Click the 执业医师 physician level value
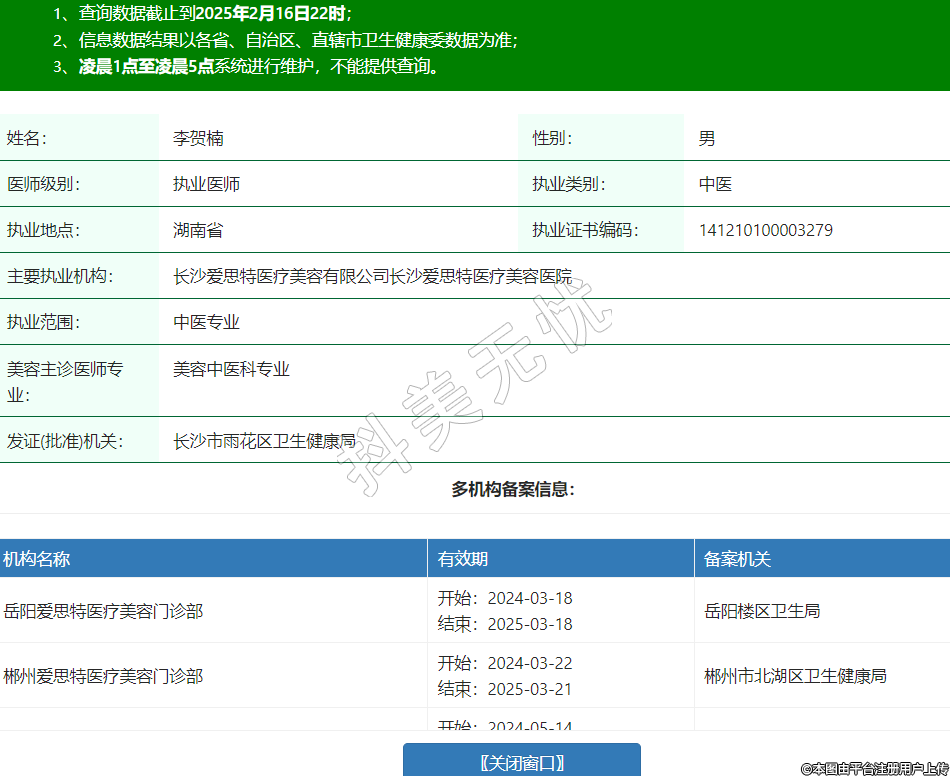The image size is (950, 776). [206, 185]
